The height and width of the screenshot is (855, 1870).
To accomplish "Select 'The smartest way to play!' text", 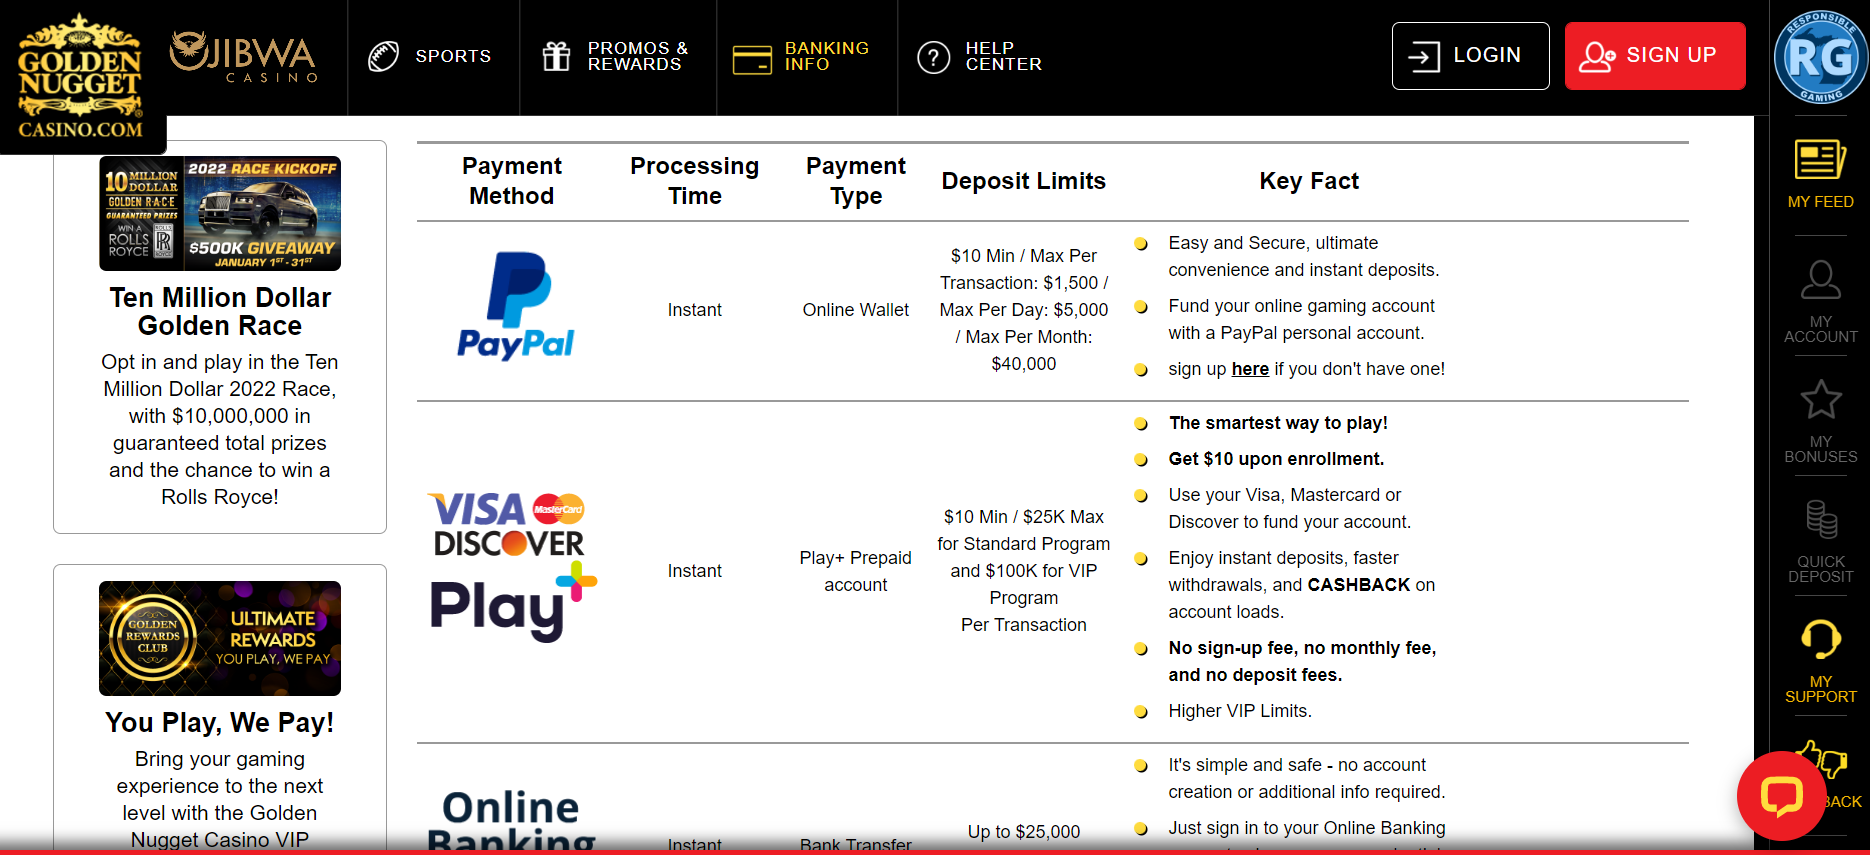I will pos(1278,423).
